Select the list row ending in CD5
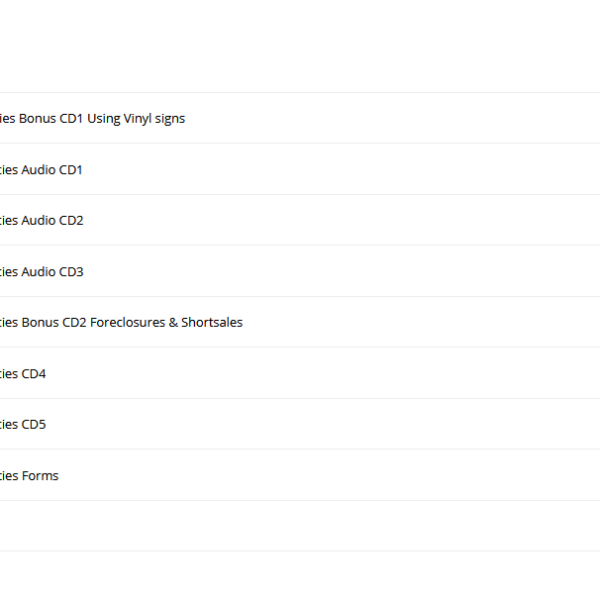This screenshot has height=600, width=600. pyautogui.click(x=300, y=424)
